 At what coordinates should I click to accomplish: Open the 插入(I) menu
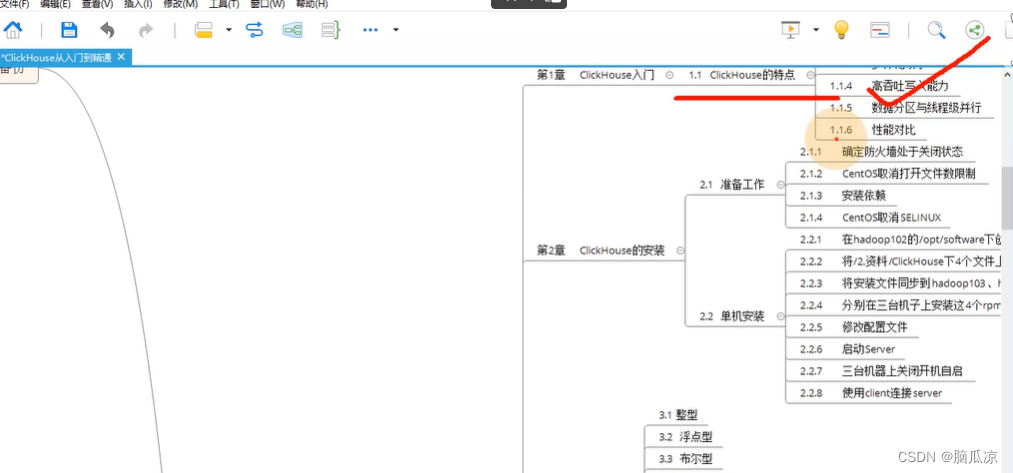[138, 4]
